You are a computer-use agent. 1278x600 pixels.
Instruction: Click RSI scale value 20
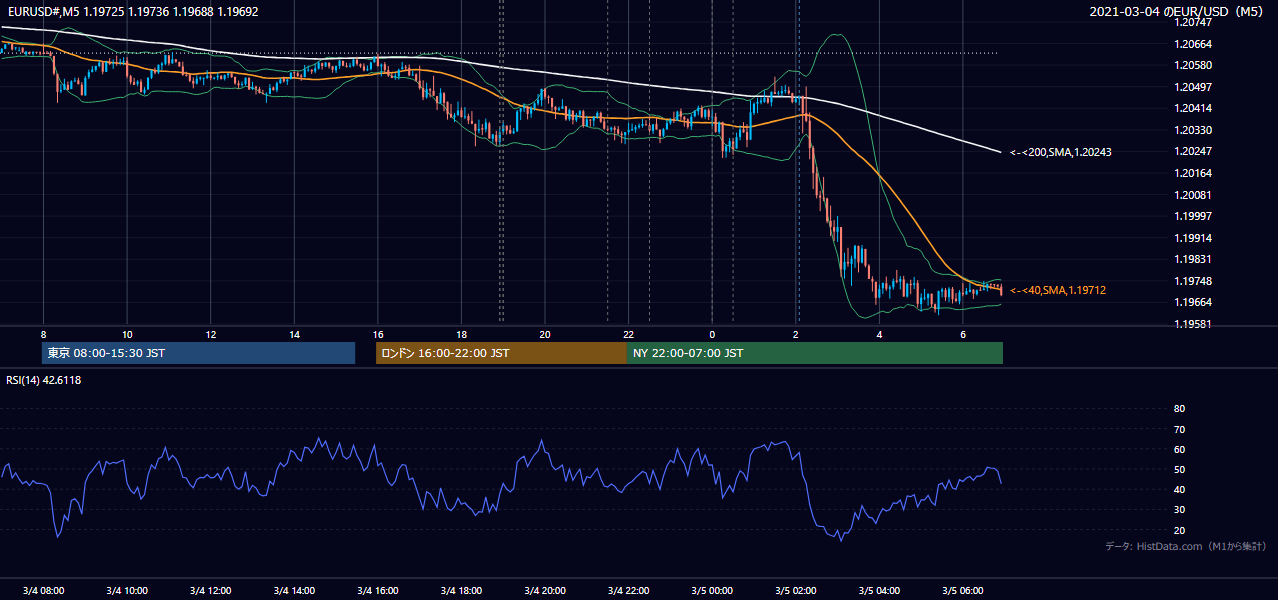pyautogui.click(x=1179, y=530)
